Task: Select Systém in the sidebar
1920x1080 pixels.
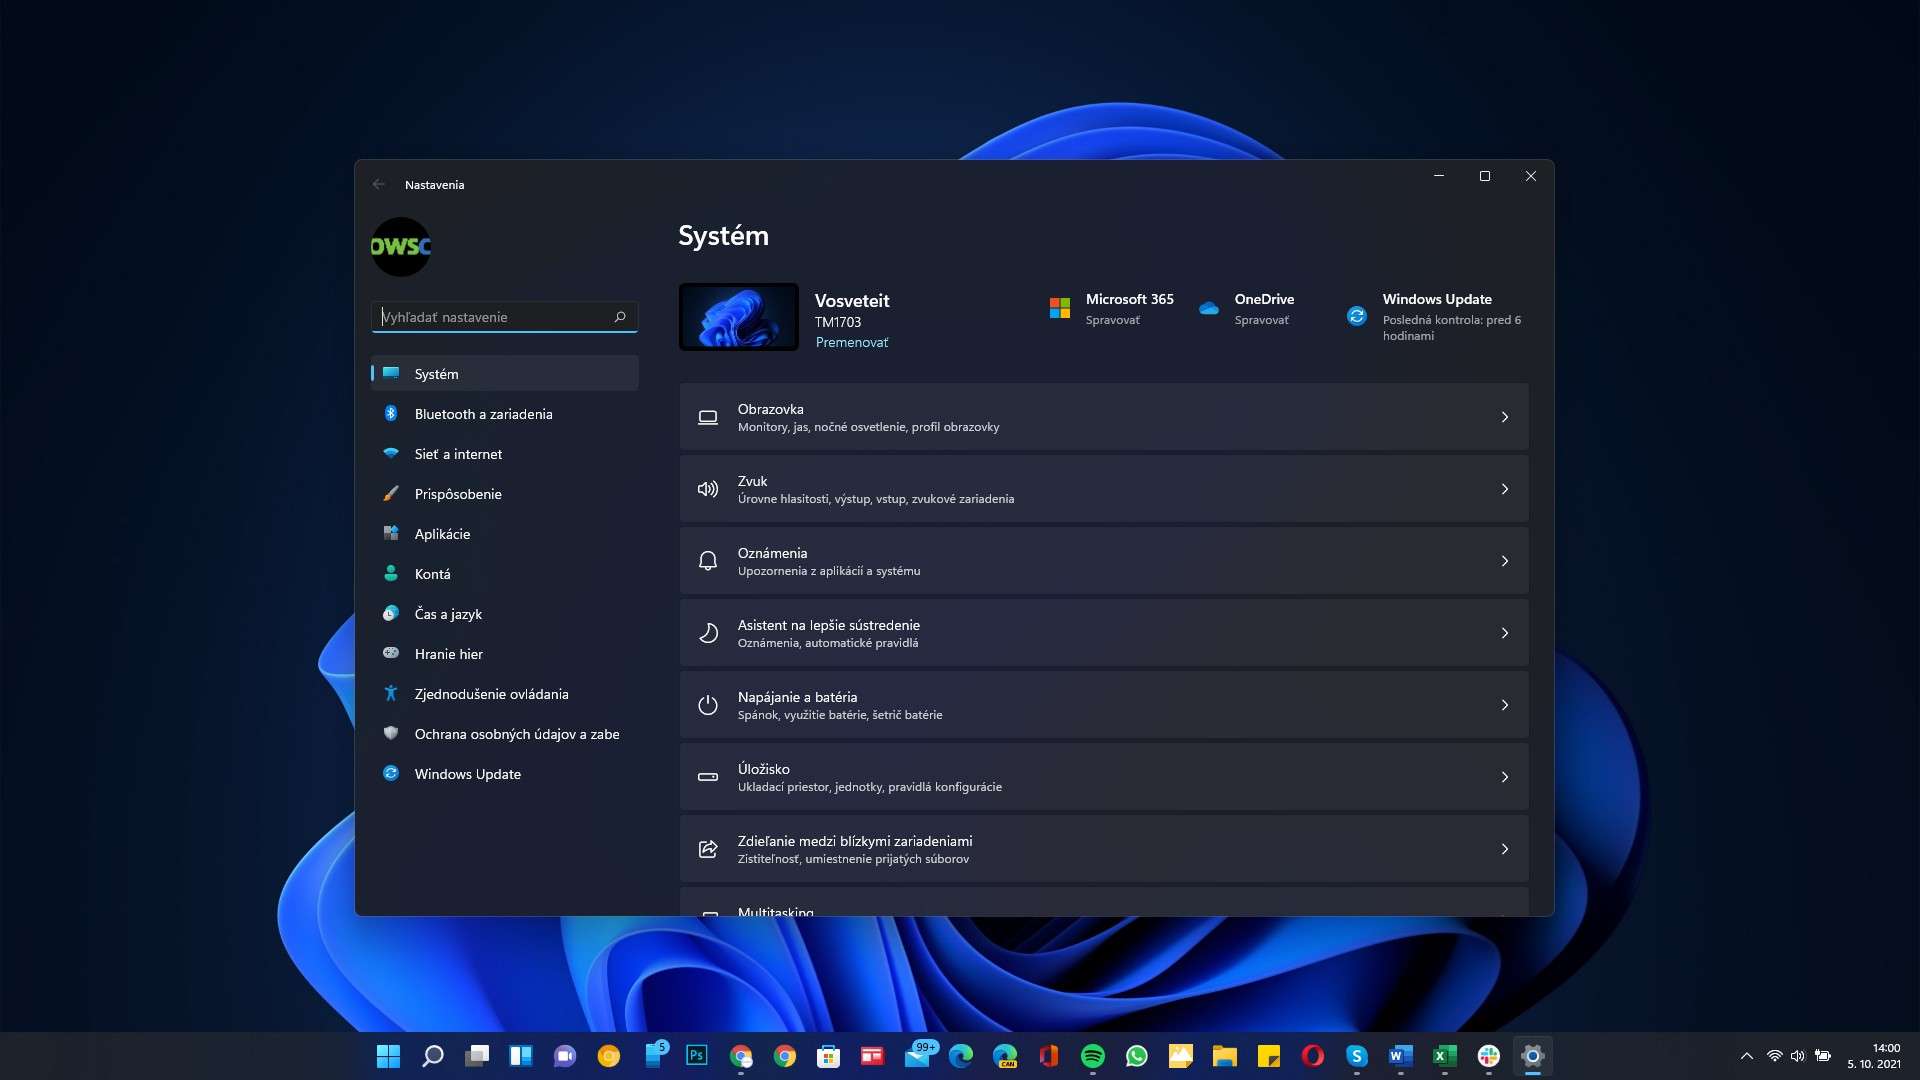Action: tap(504, 374)
